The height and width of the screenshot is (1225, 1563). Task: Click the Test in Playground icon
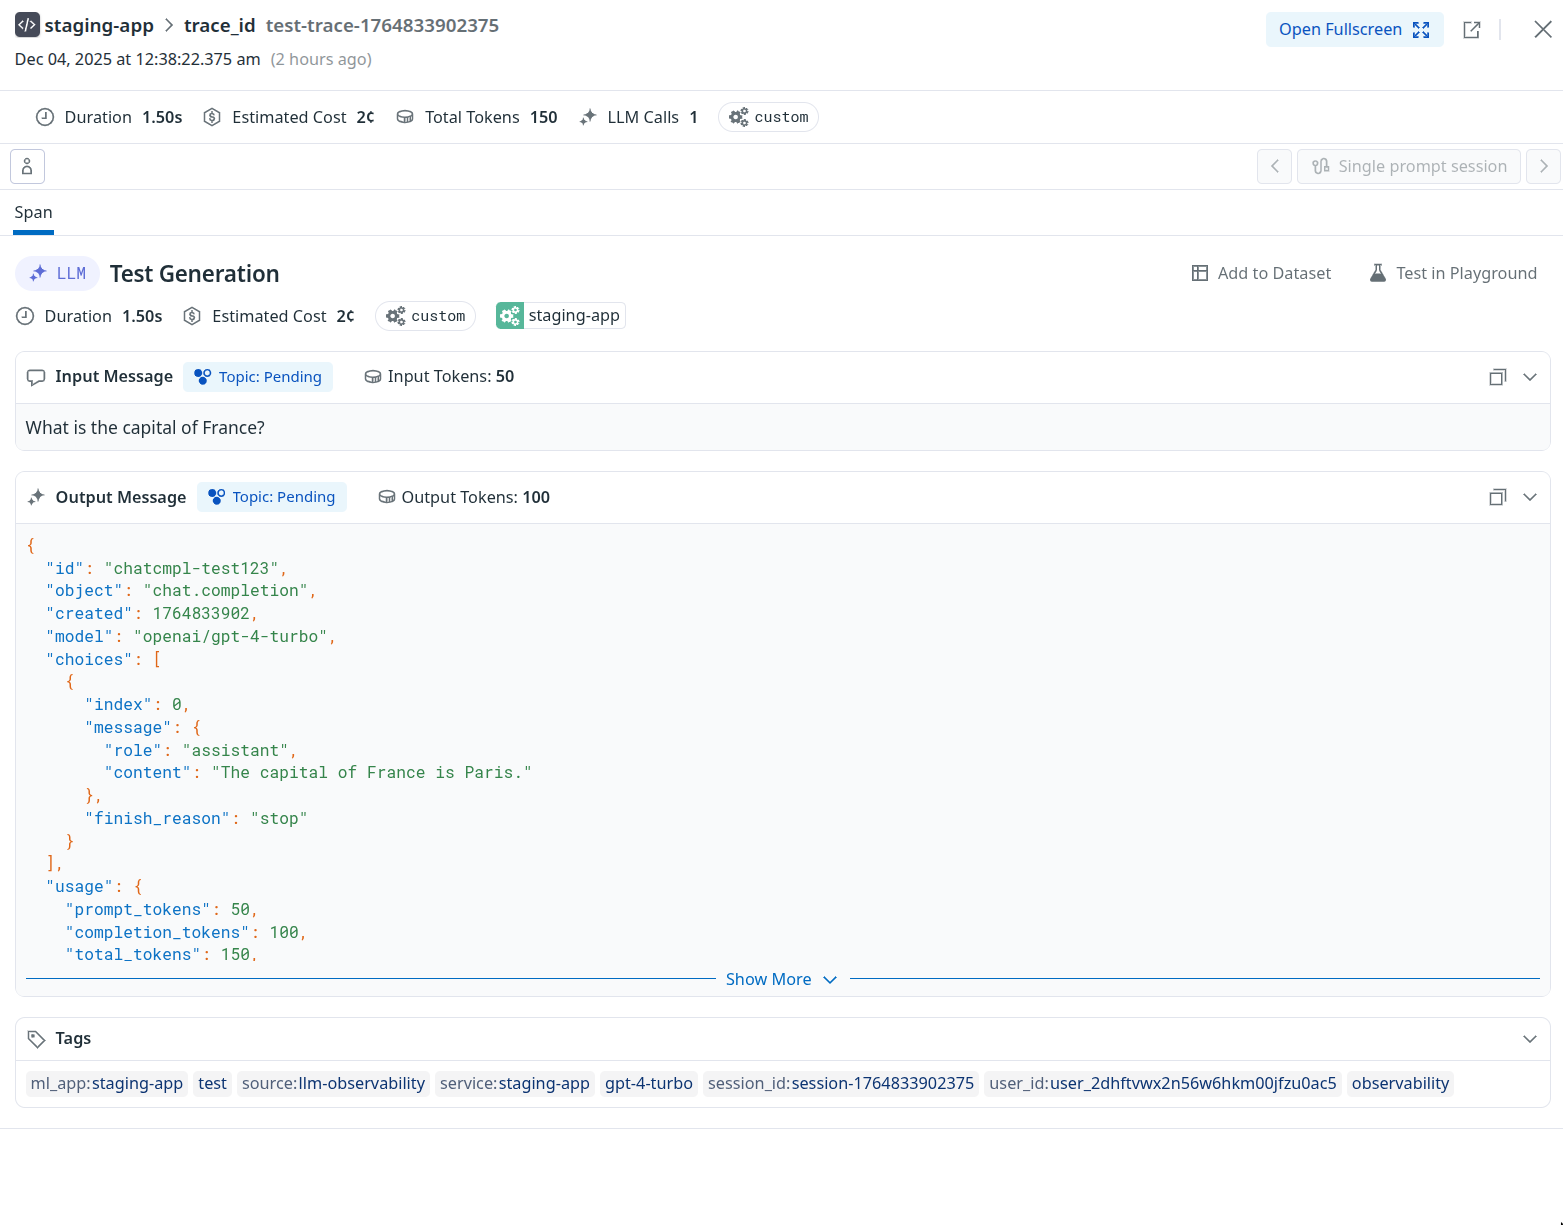1377,272
